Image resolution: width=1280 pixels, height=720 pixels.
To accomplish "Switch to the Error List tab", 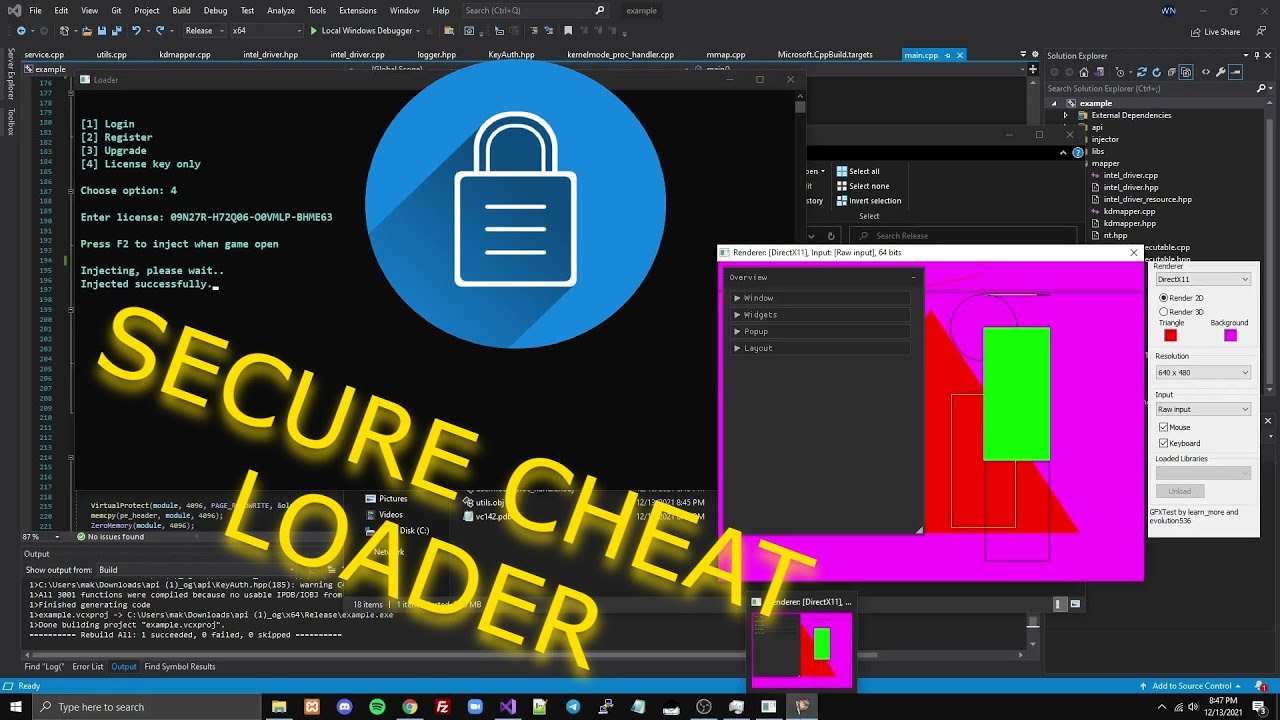I will point(87,667).
